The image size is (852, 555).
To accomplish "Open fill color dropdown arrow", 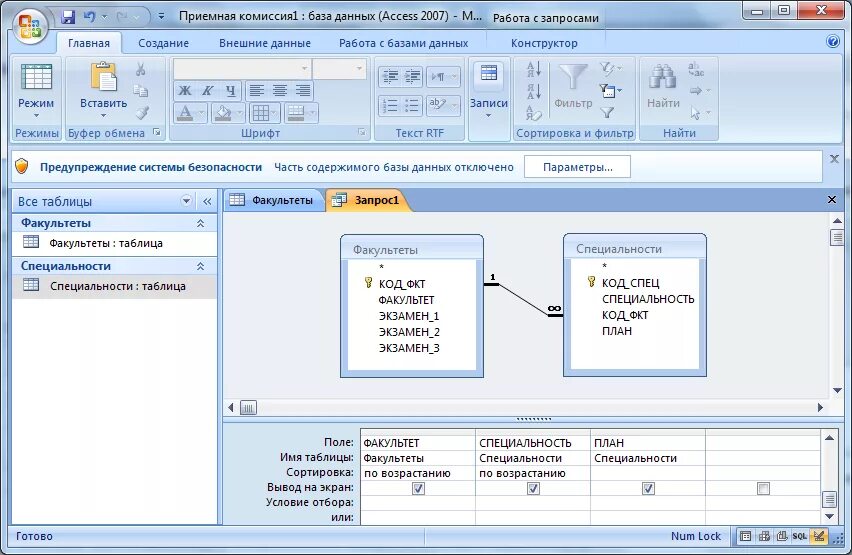I will point(239,113).
